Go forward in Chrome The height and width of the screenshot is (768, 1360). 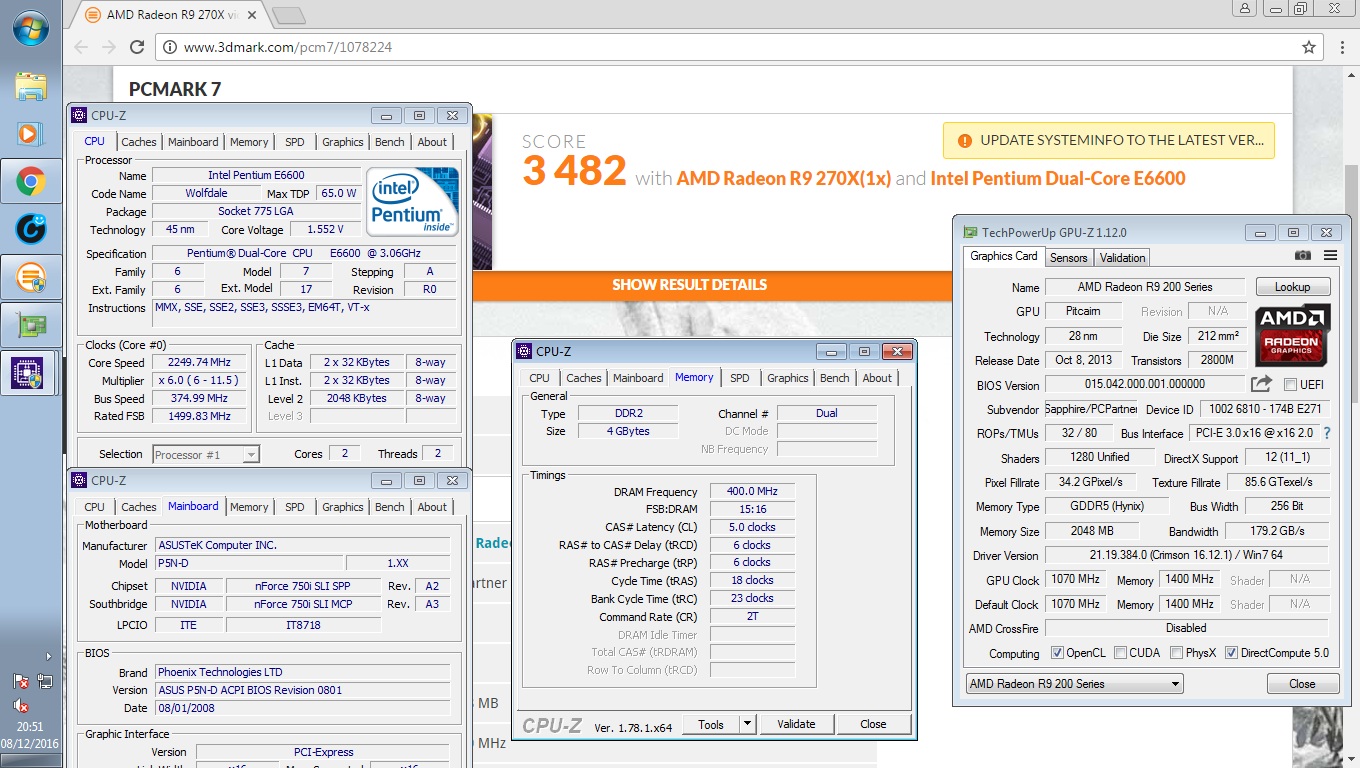tap(109, 47)
